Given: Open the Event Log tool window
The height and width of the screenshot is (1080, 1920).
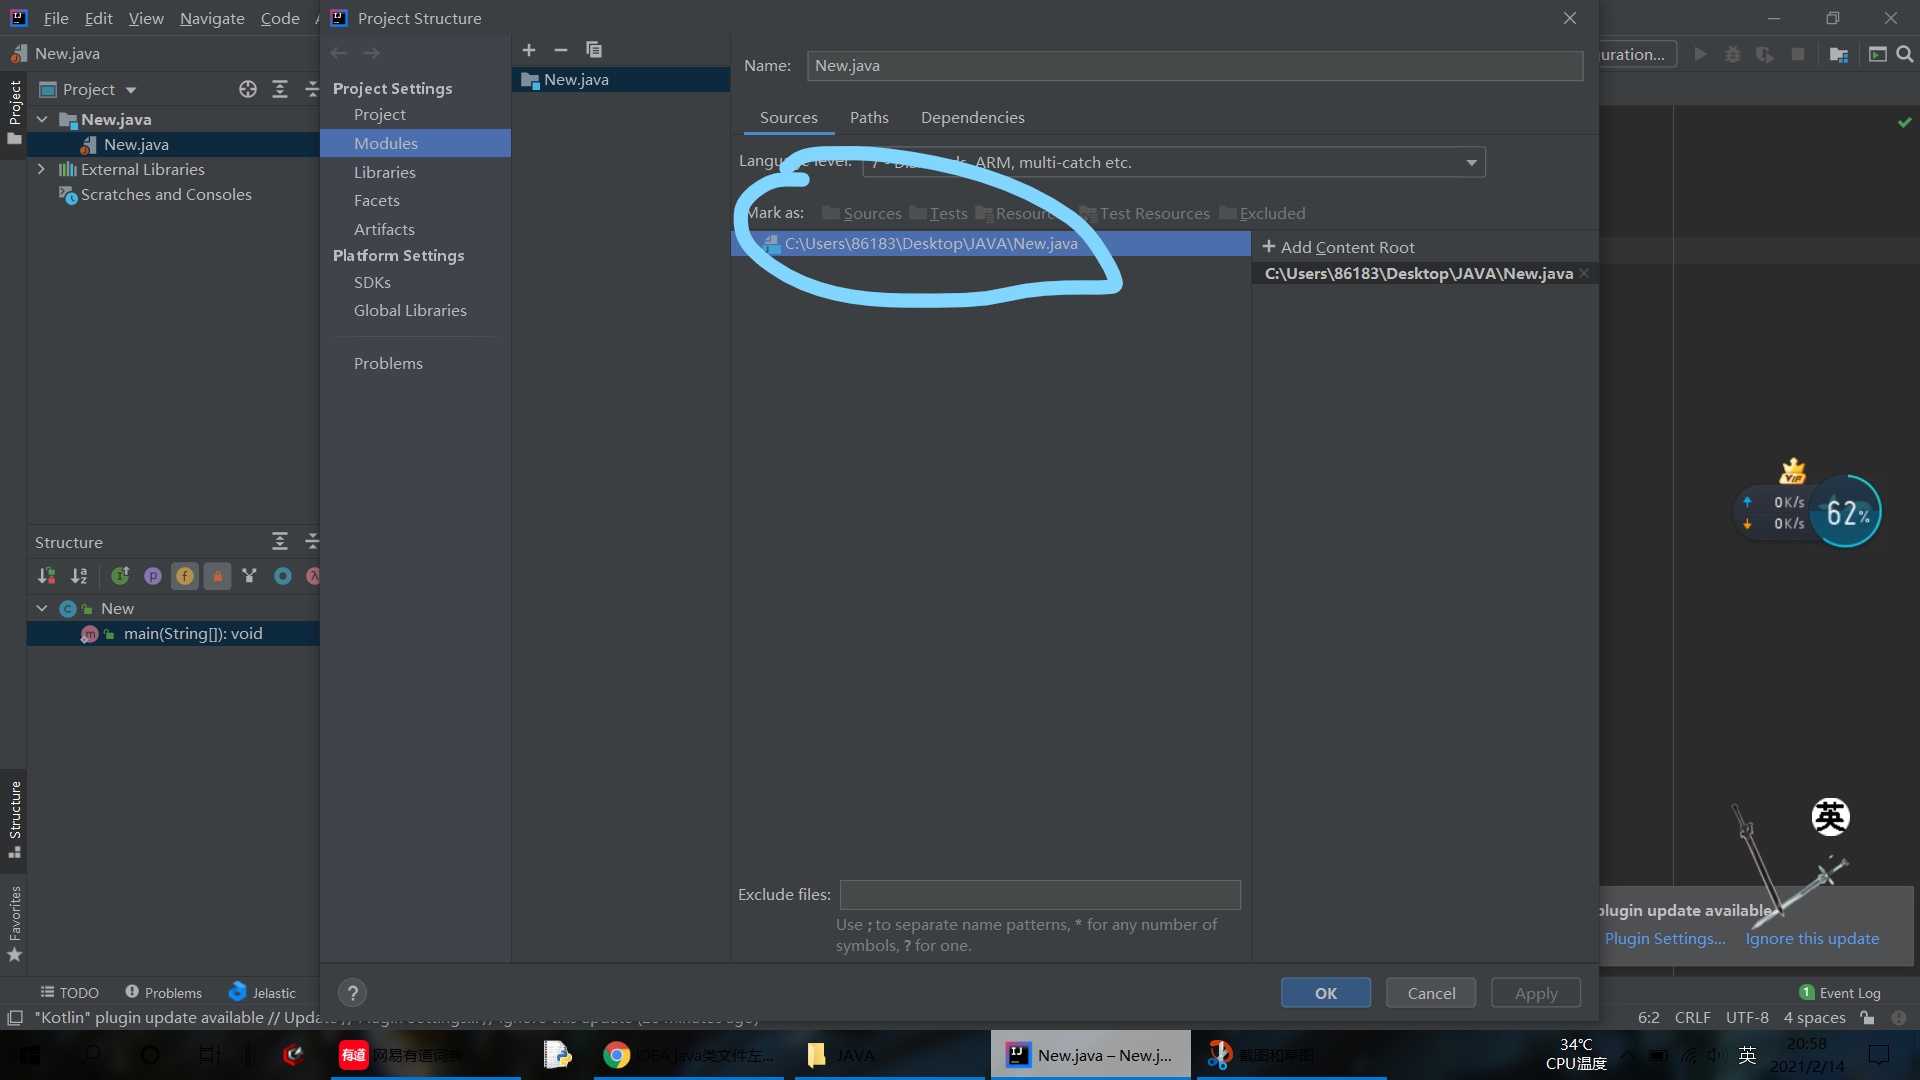Looking at the screenshot, I should (x=1840, y=992).
